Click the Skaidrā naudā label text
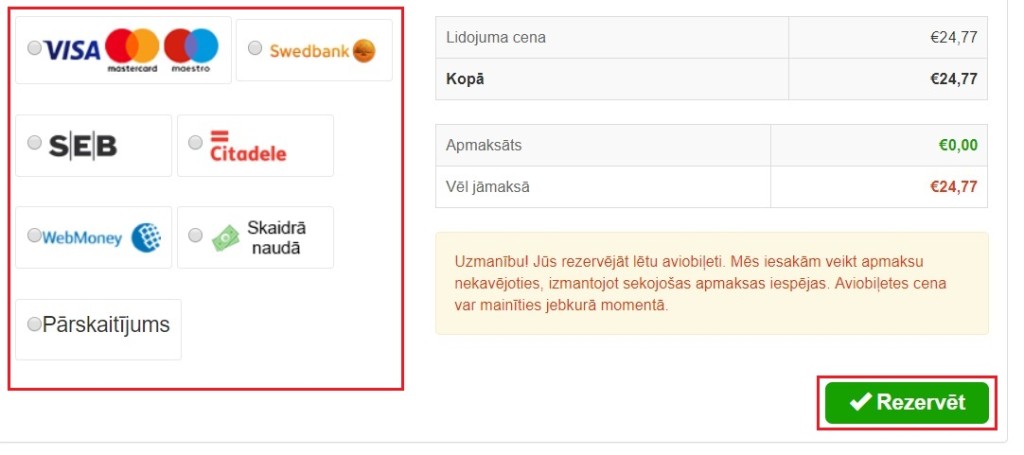The image size is (1024, 455). 274,237
